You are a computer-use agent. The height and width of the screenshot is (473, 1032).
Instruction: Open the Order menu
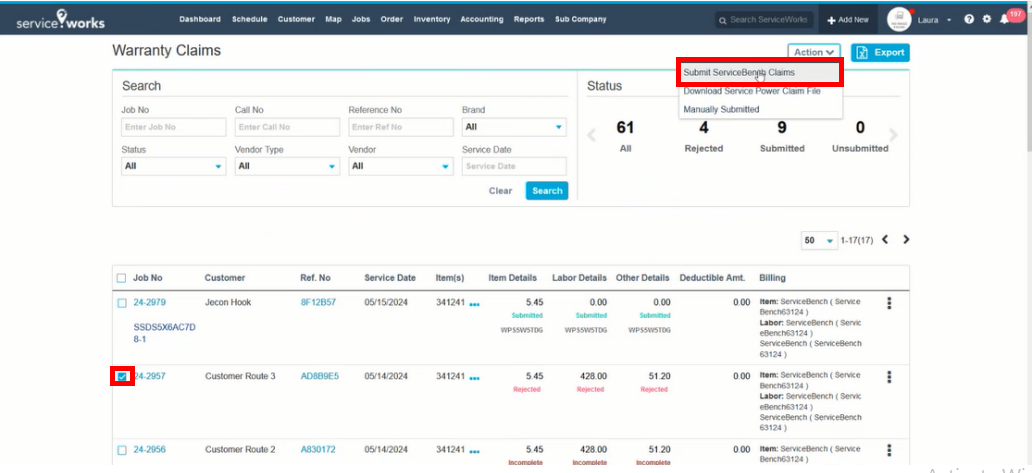(392, 20)
